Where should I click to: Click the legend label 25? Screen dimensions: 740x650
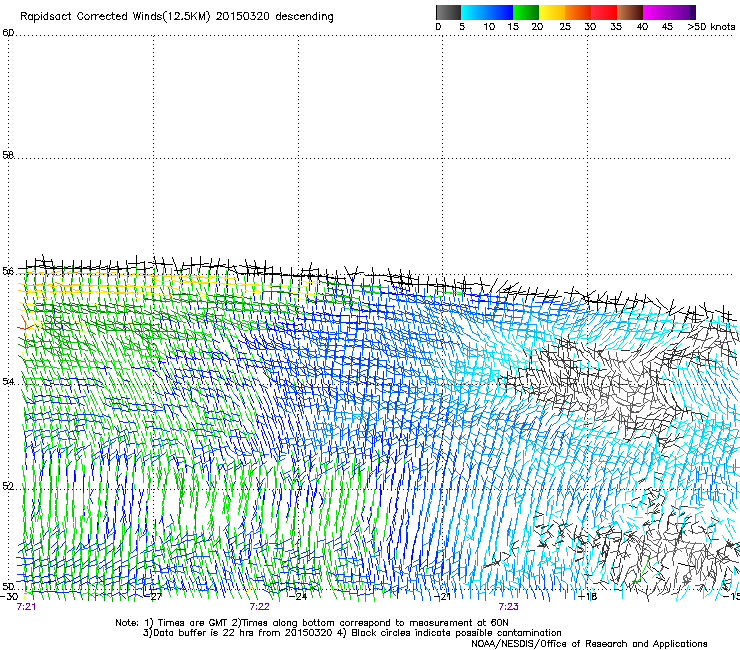565,27
